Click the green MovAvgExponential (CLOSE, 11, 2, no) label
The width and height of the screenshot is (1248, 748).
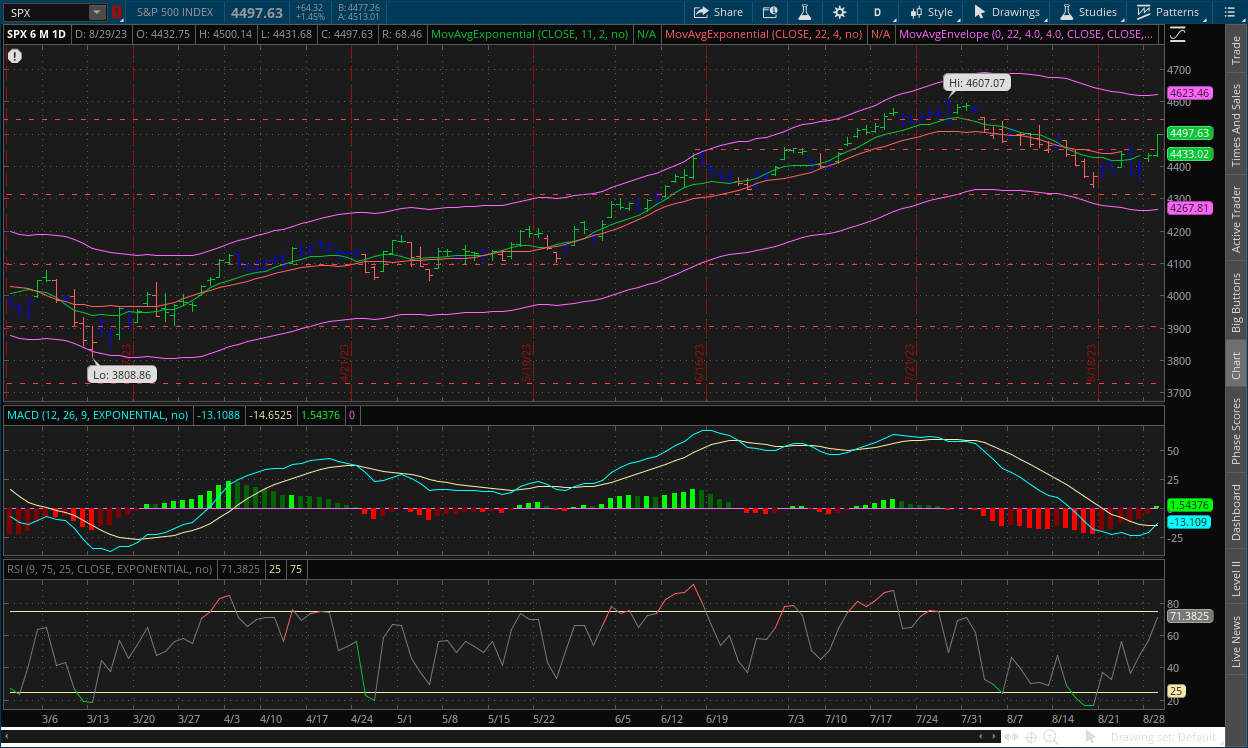pos(530,34)
